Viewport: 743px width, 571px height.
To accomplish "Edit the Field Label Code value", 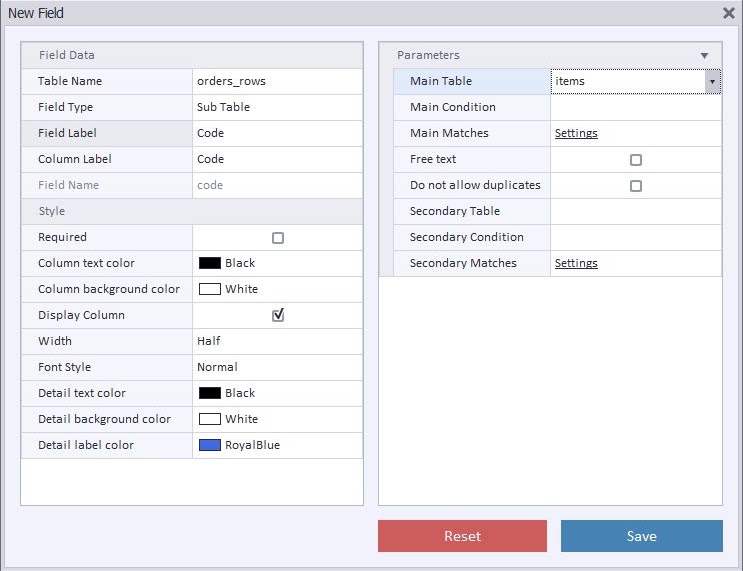I will click(278, 133).
